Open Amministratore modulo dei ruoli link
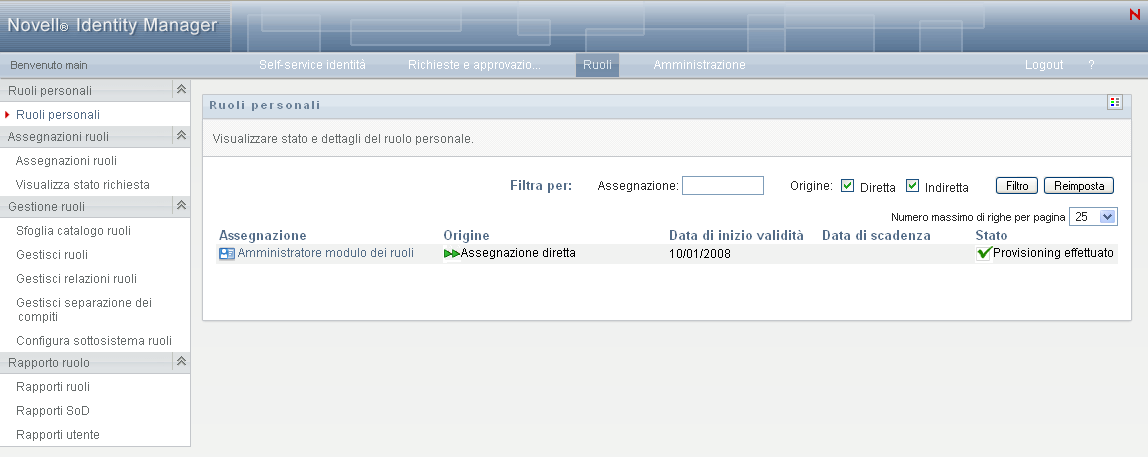1148x457 pixels. tap(326, 253)
